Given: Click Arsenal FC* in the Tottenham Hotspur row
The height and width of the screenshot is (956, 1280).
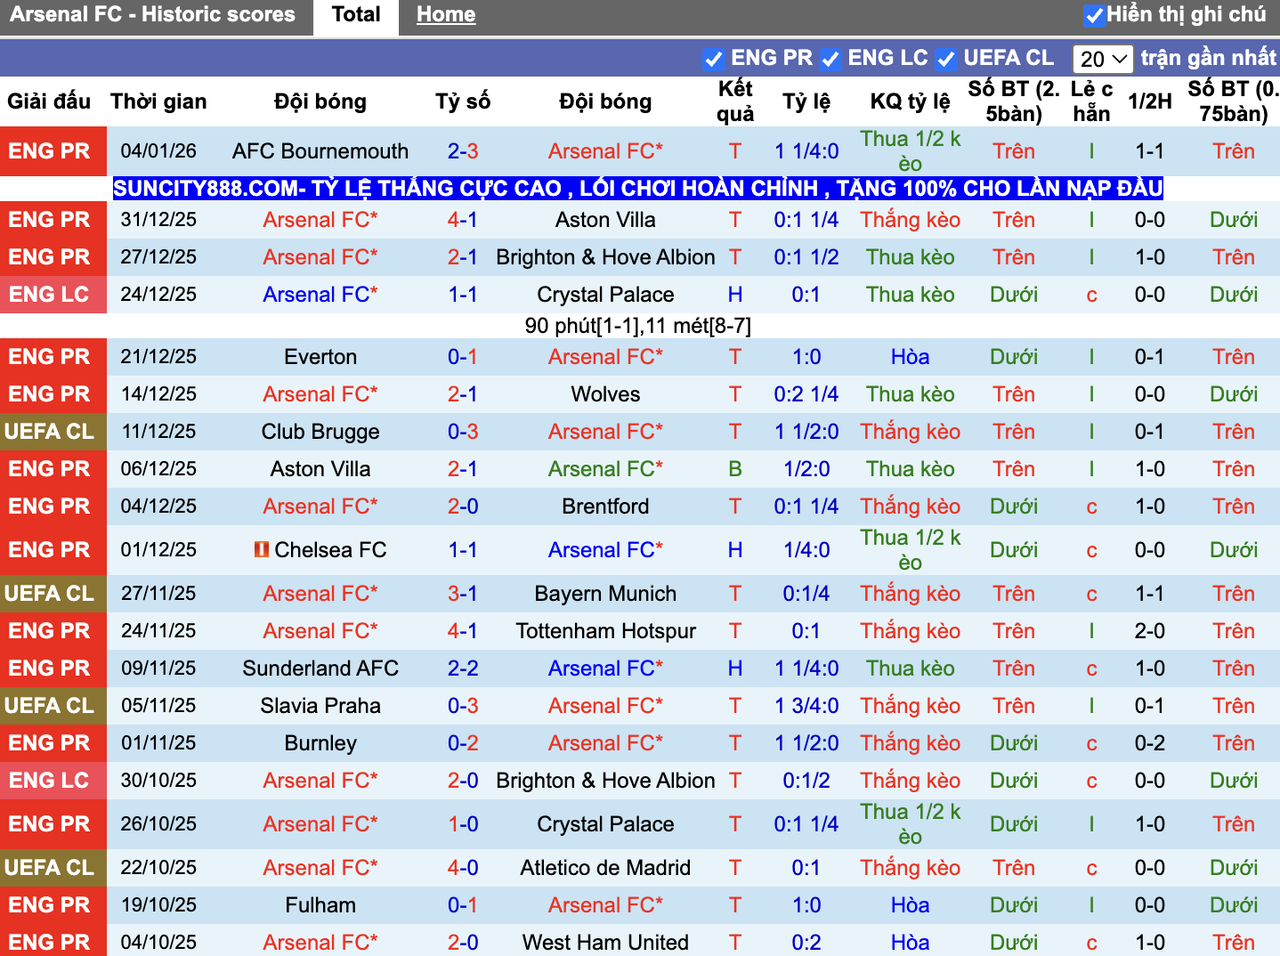Looking at the screenshot, I should (320, 631).
